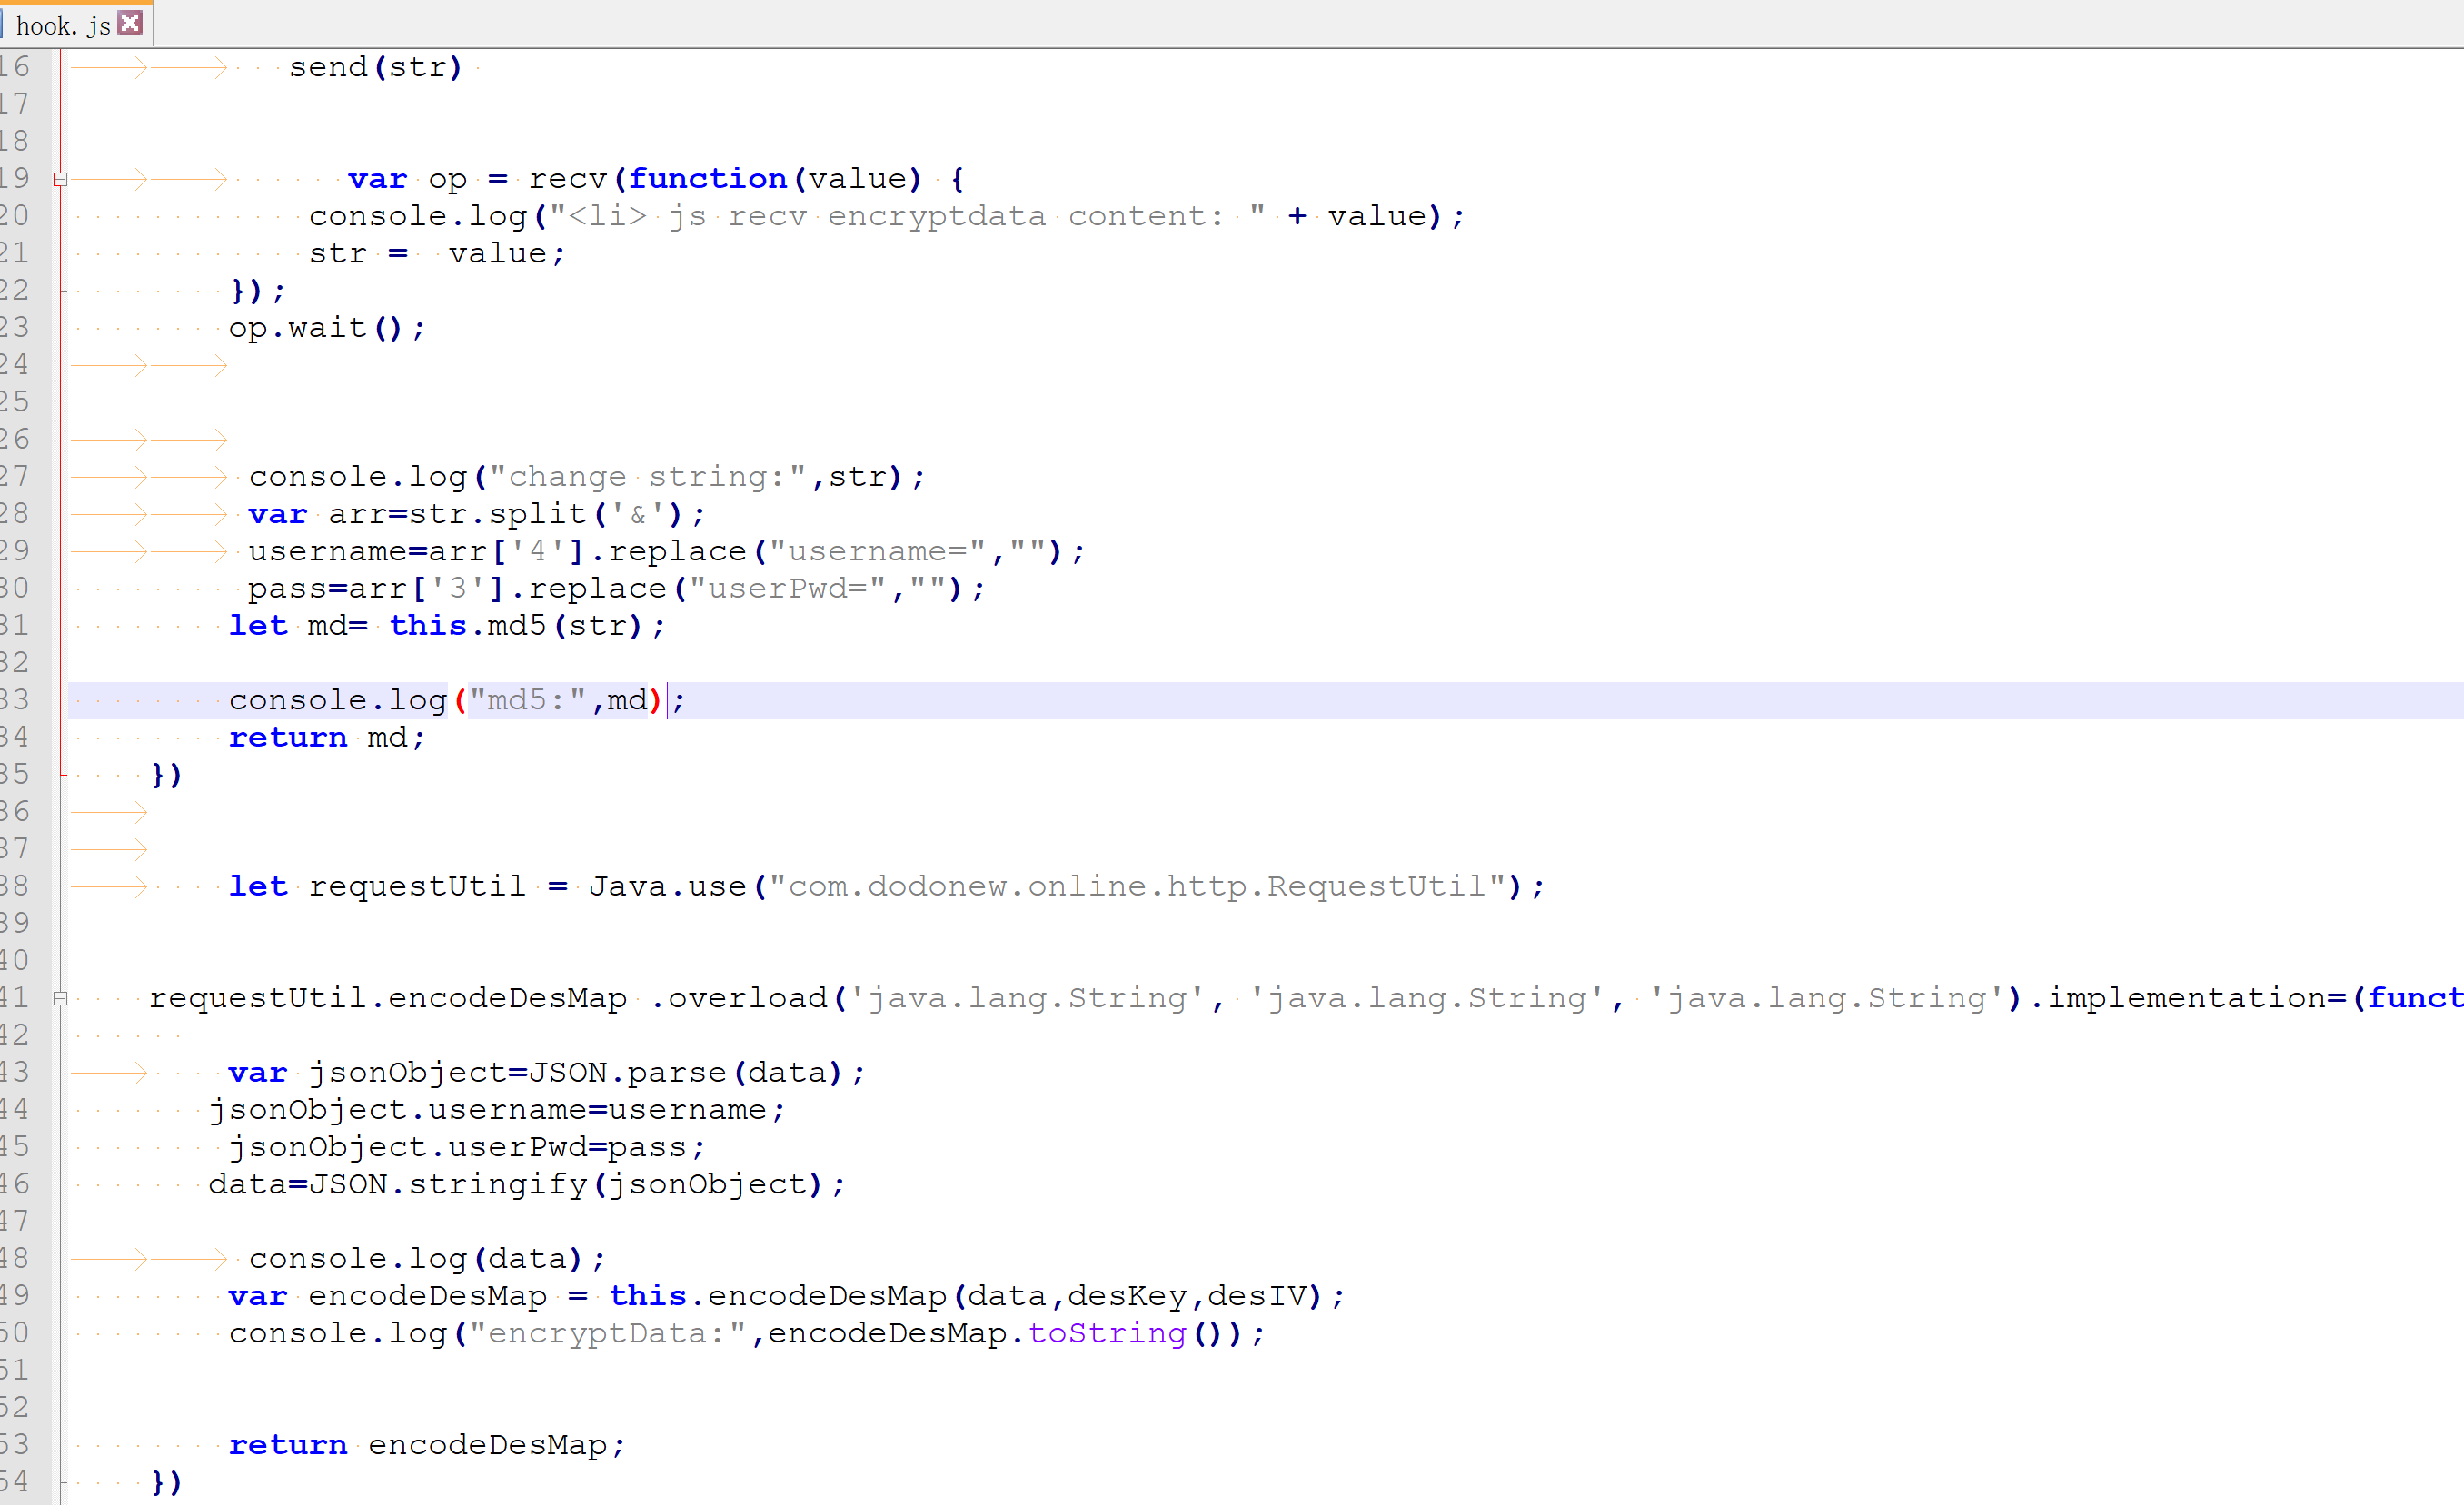Click 'username=arr' assignment on line 29
Viewport: 2464px width, 1505px height.
367,551
